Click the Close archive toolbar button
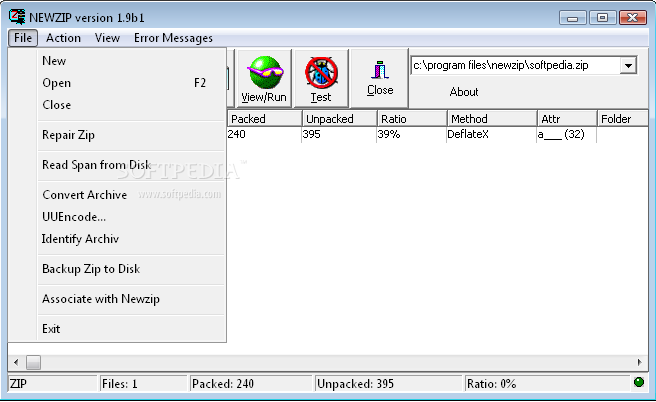Image resolution: width=656 pixels, height=402 pixels. coord(379,78)
